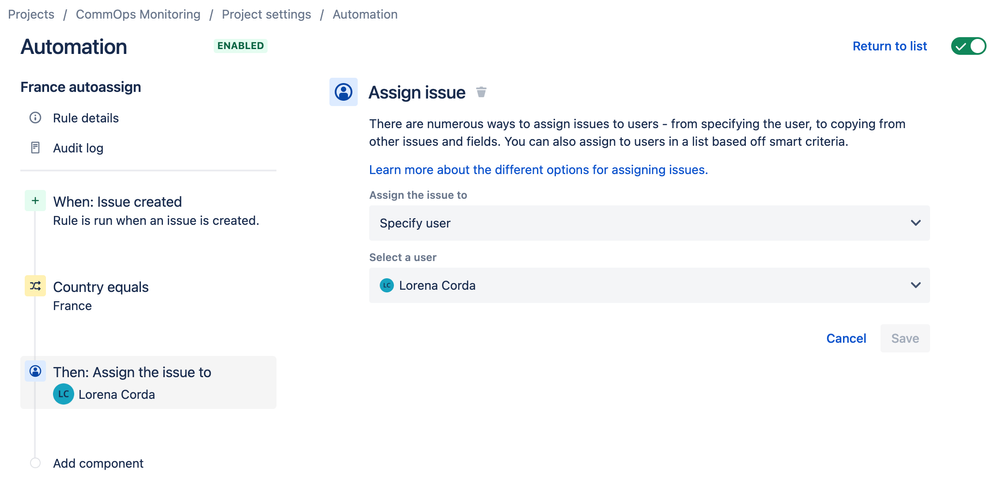The height and width of the screenshot is (500, 998).
Task: Click Return to list link
Action: (890, 46)
